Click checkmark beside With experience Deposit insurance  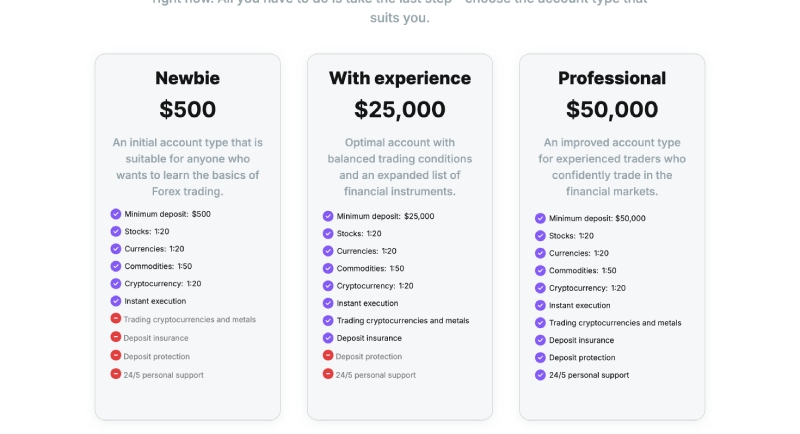328,338
